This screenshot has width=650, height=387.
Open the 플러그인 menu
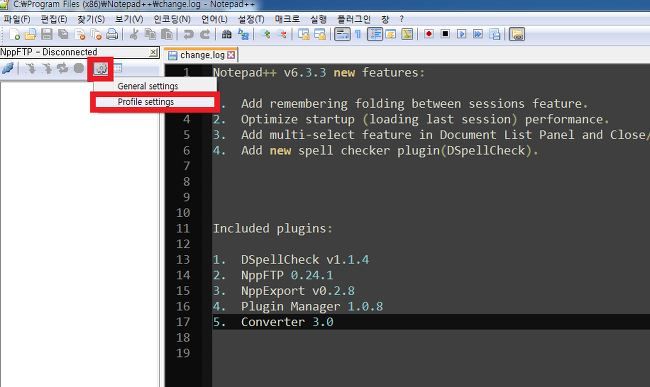pos(354,19)
